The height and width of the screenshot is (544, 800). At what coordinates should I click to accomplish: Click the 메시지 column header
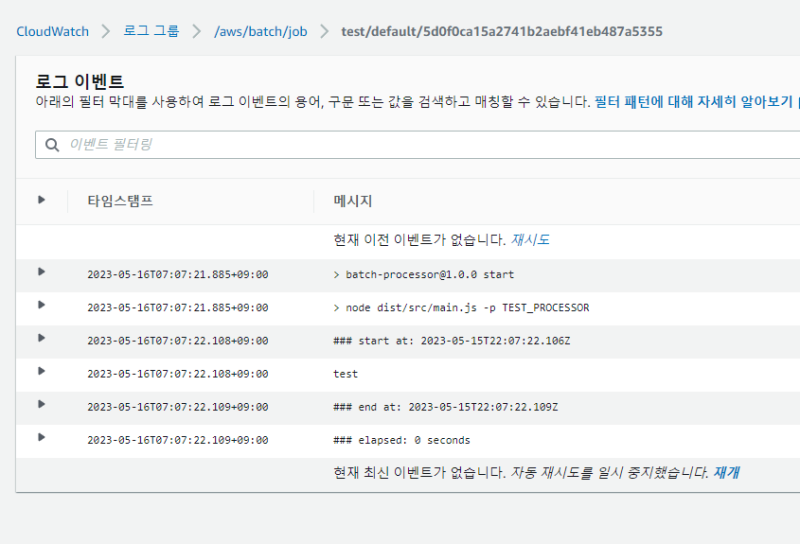click(x=353, y=201)
